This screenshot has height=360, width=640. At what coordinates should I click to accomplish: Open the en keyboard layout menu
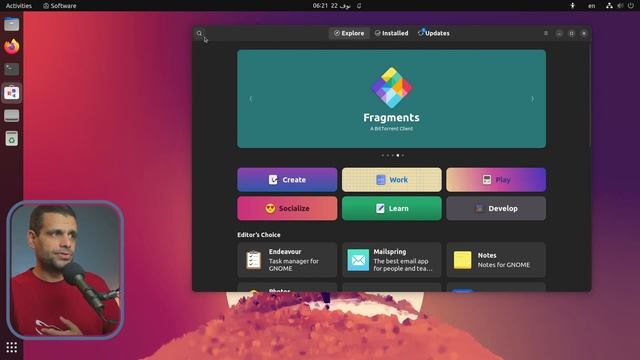(x=591, y=6)
